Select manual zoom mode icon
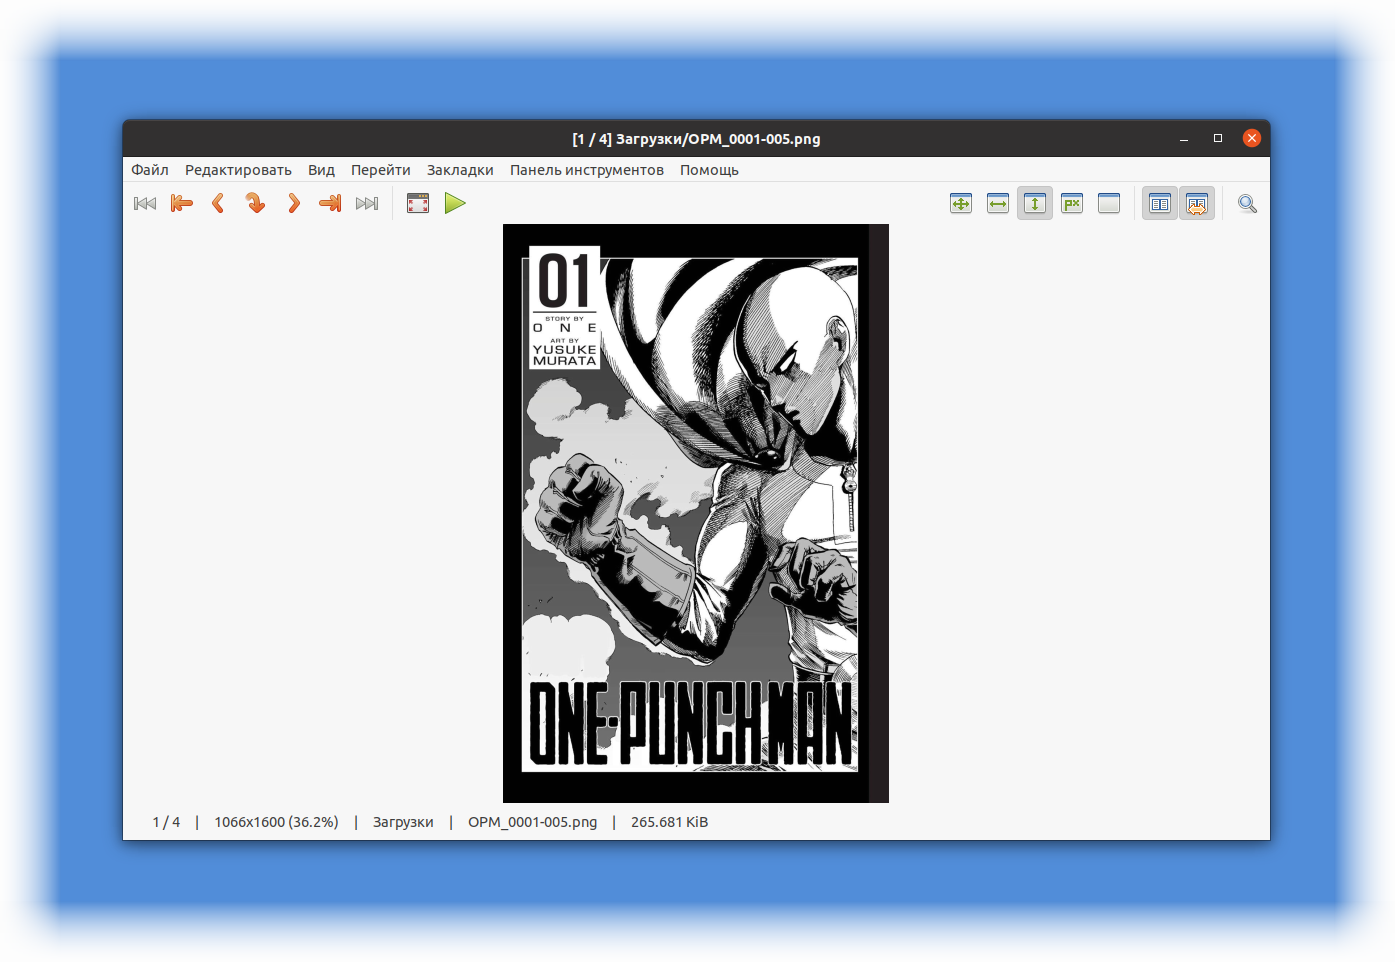 coord(1109,204)
